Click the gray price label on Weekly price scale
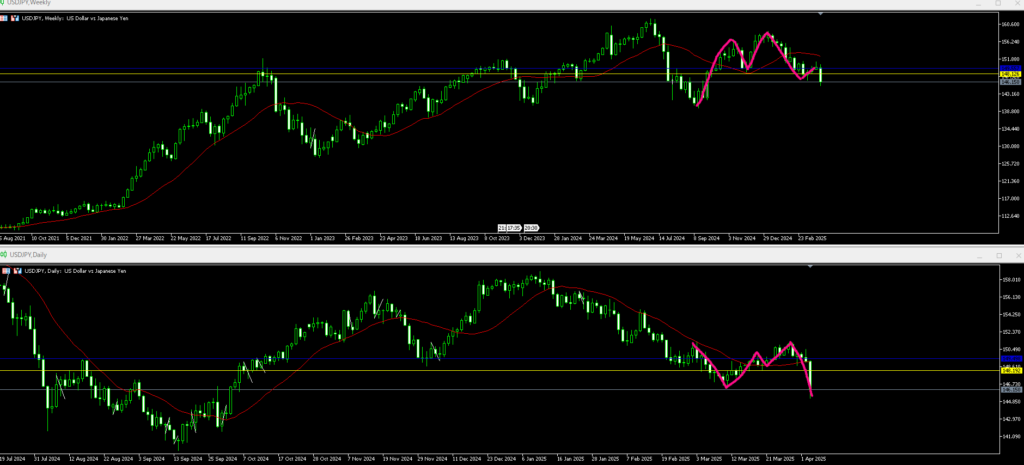Viewport: 1024px width, 465px height. (x=1010, y=82)
